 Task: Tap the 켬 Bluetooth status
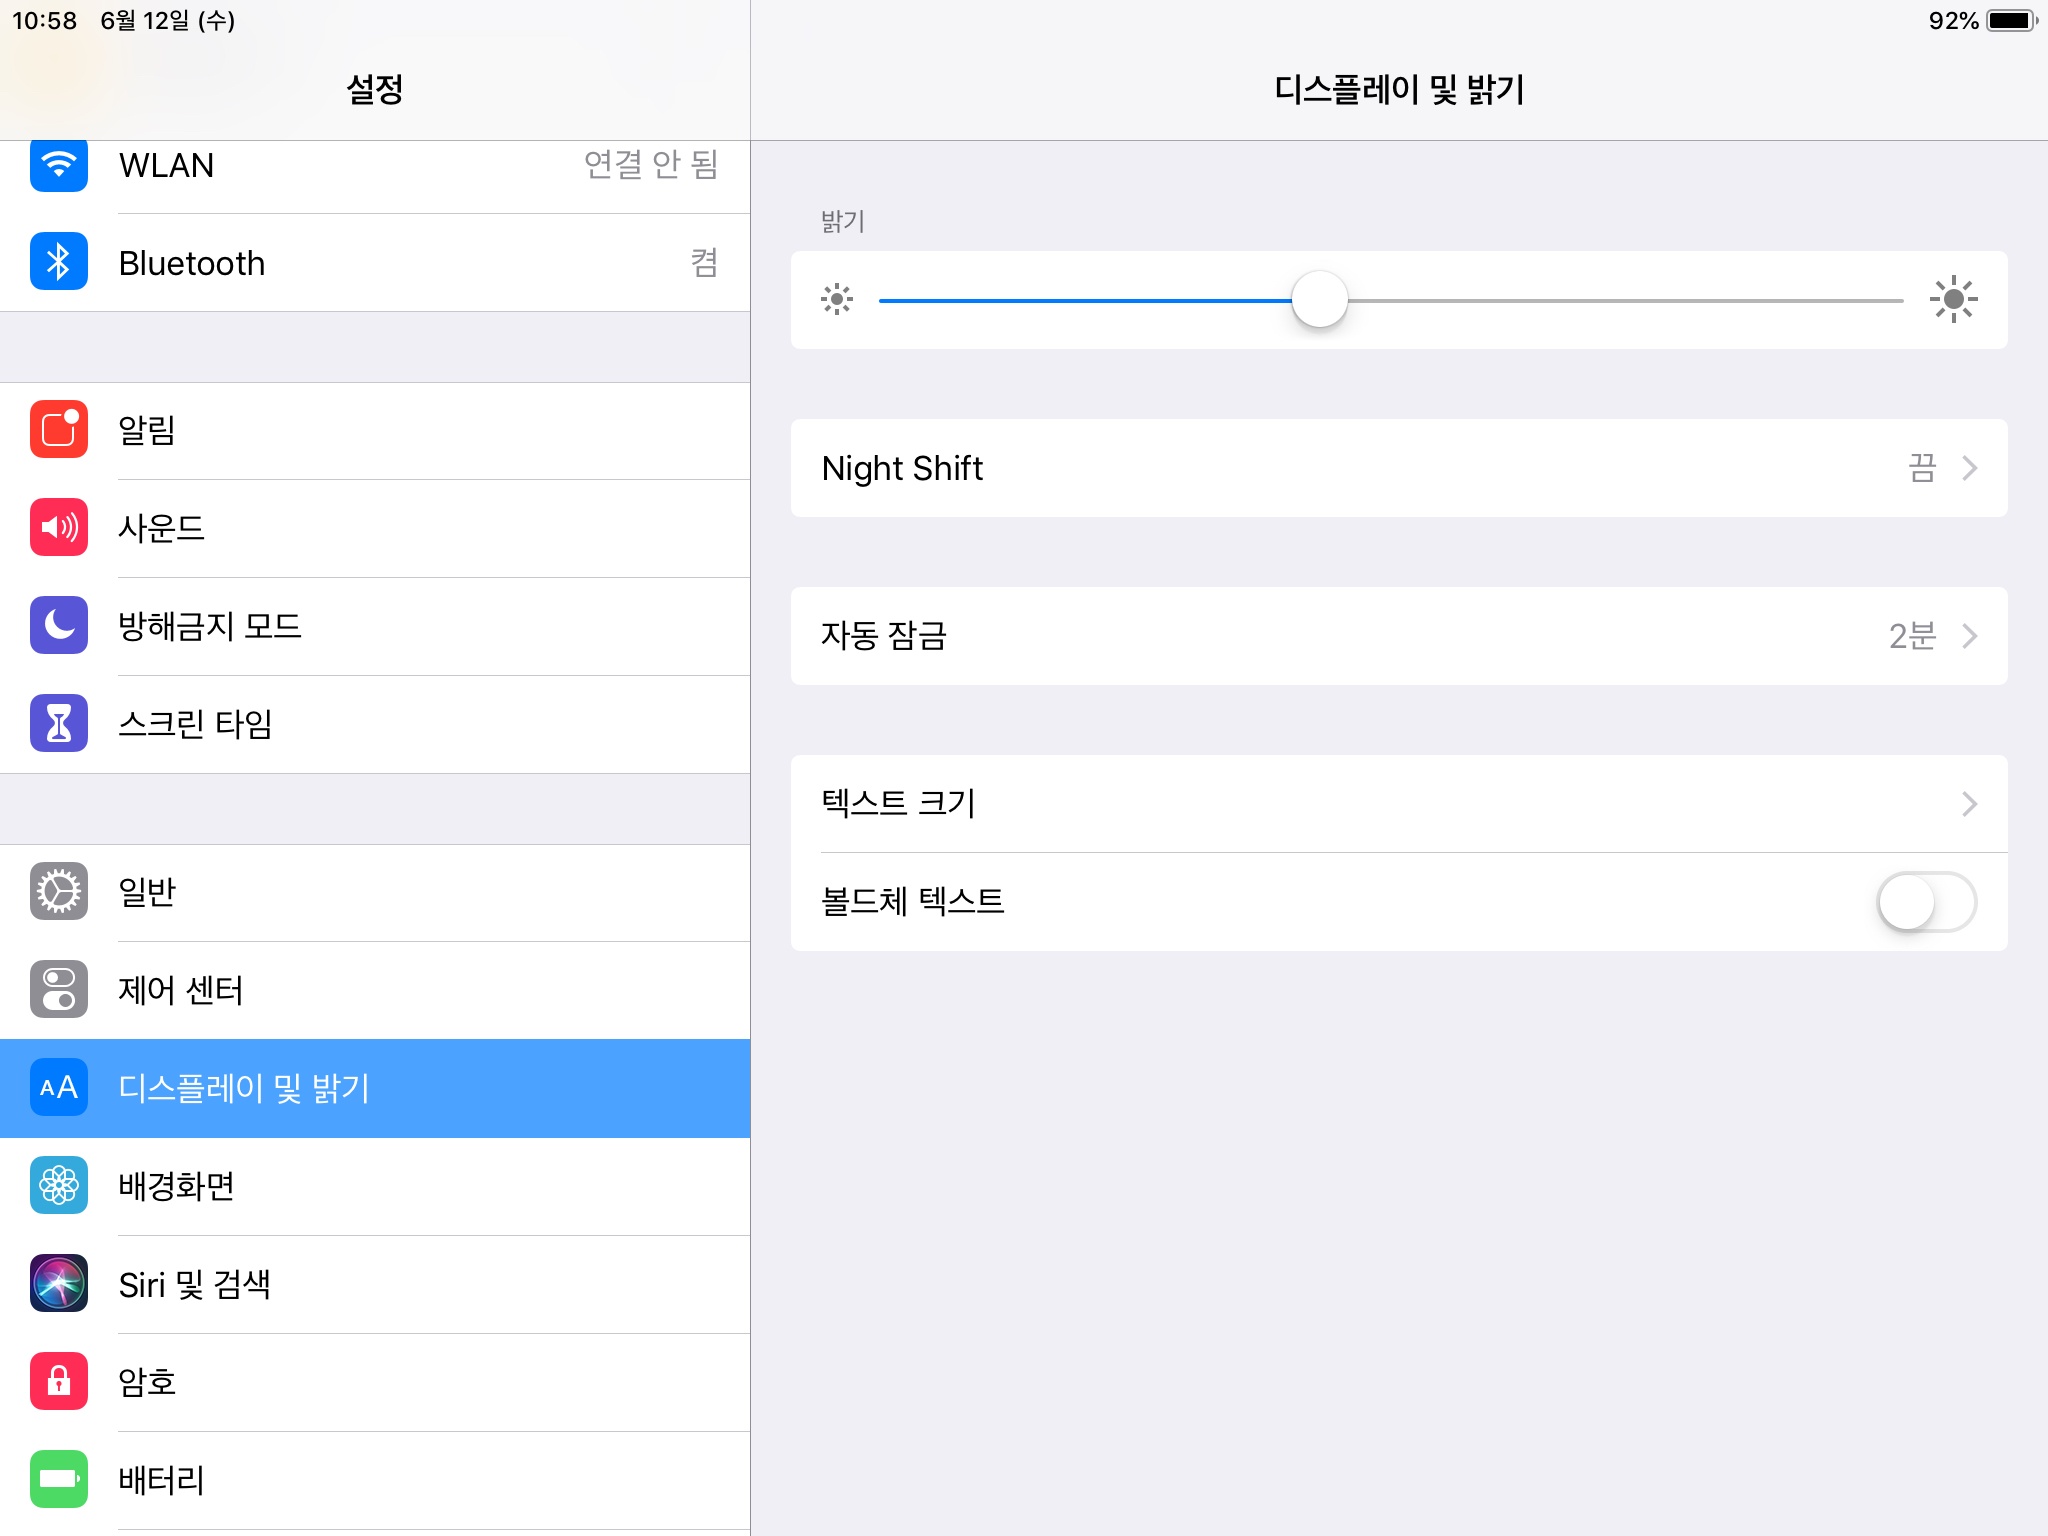point(704,262)
